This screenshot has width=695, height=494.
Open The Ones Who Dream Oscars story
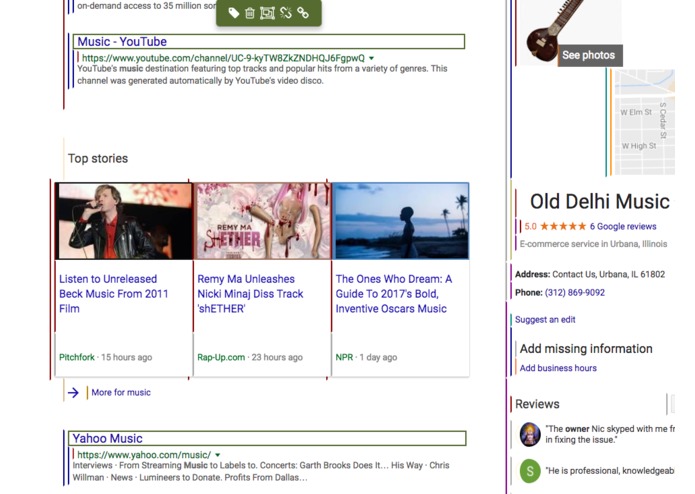(x=394, y=294)
